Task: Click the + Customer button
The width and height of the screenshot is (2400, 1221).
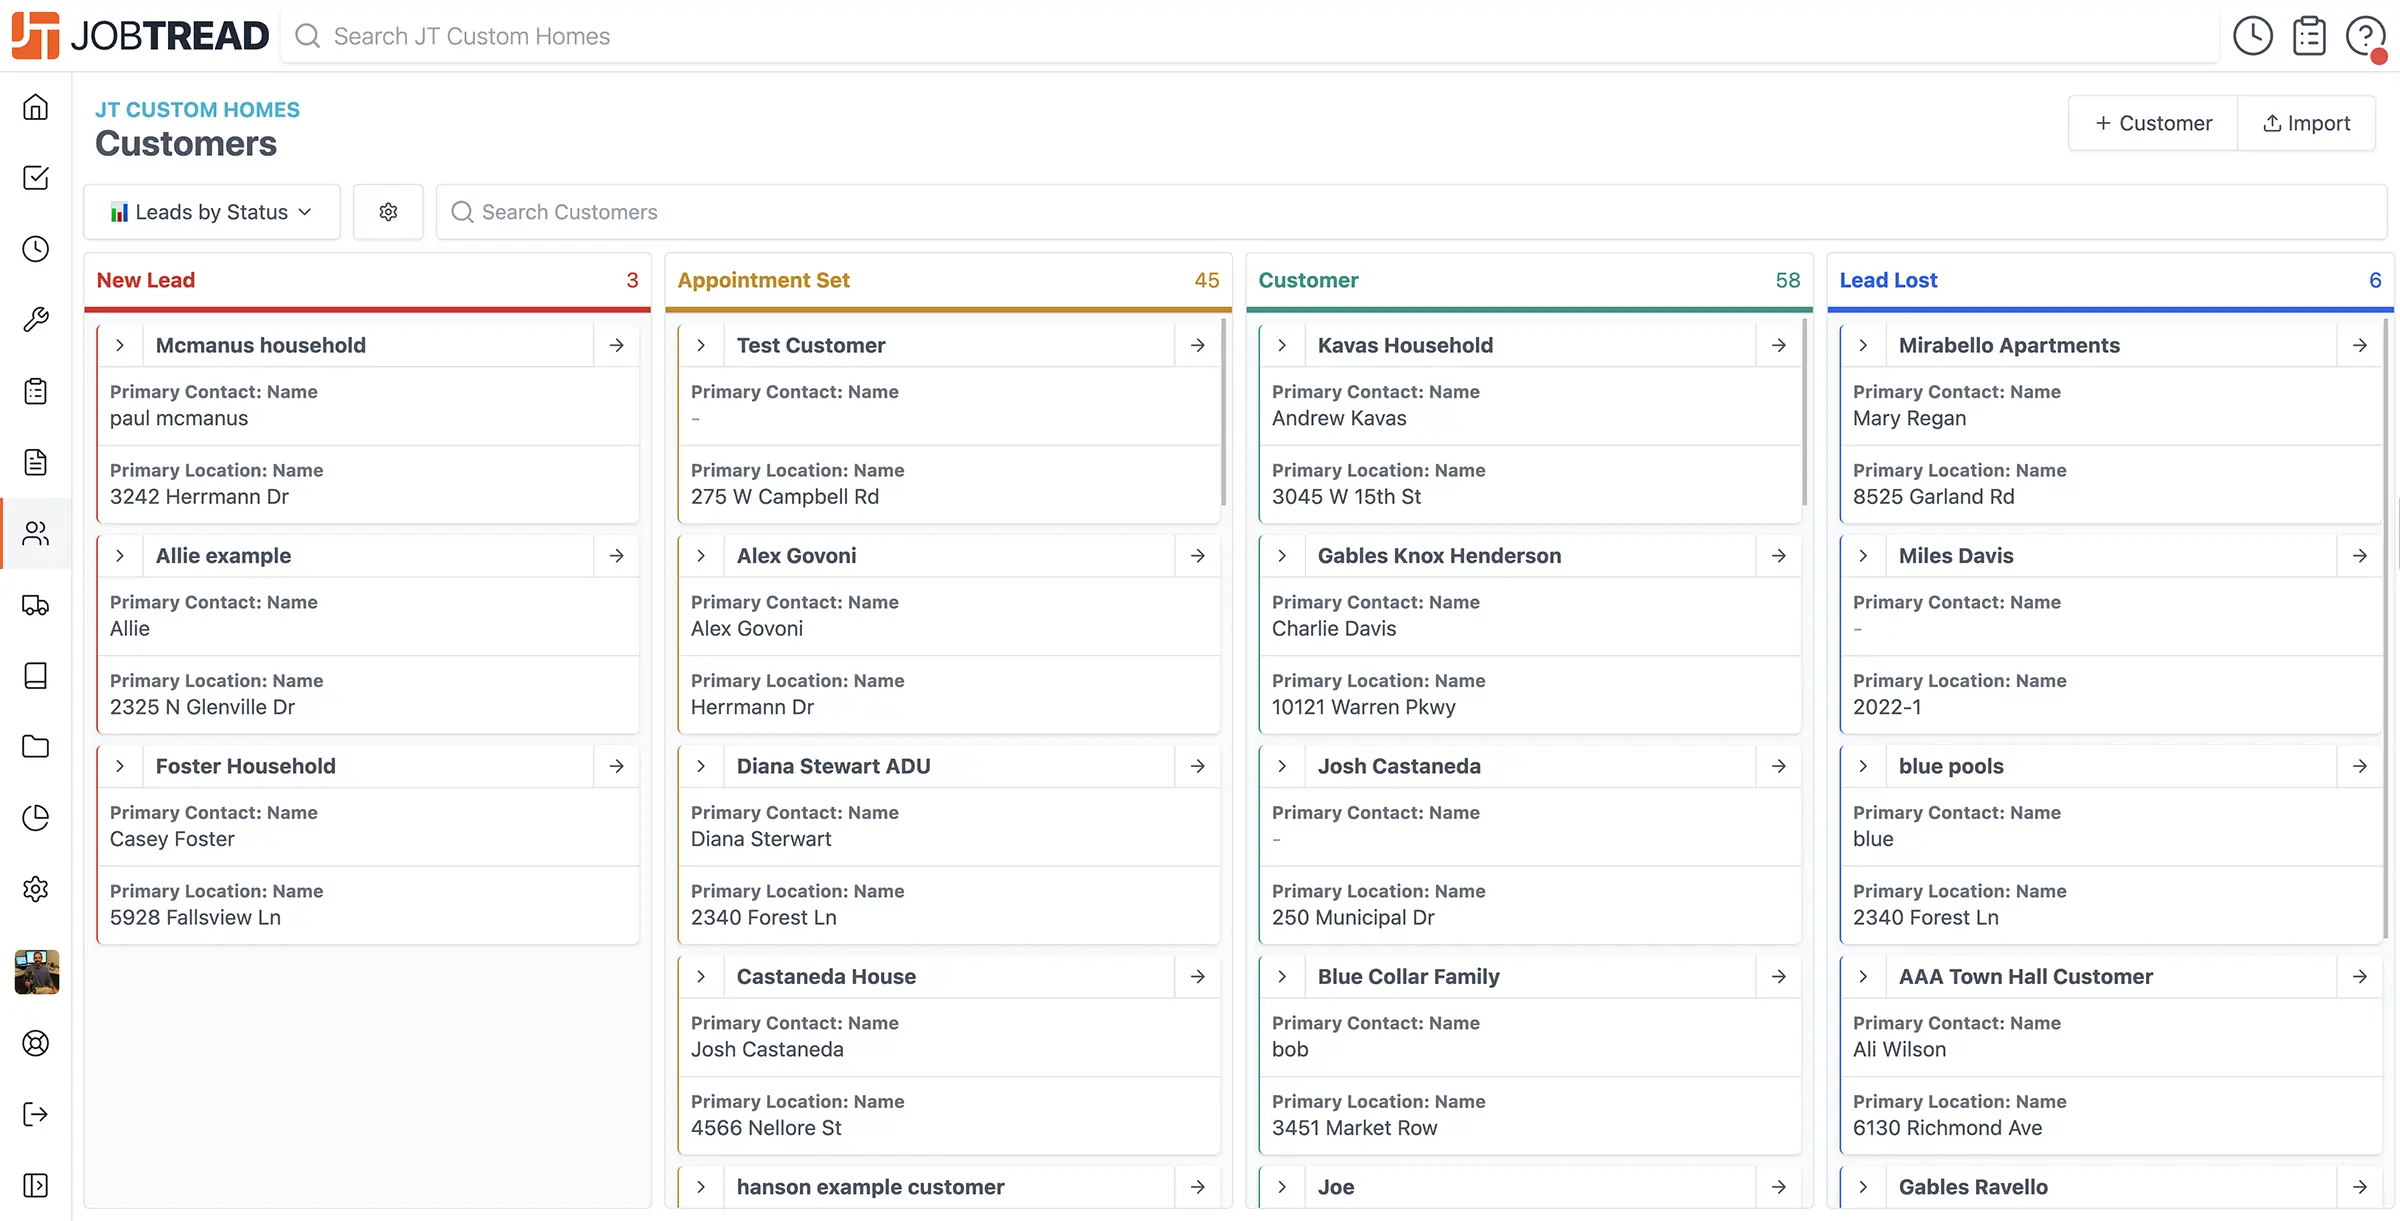Action: point(2153,123)
